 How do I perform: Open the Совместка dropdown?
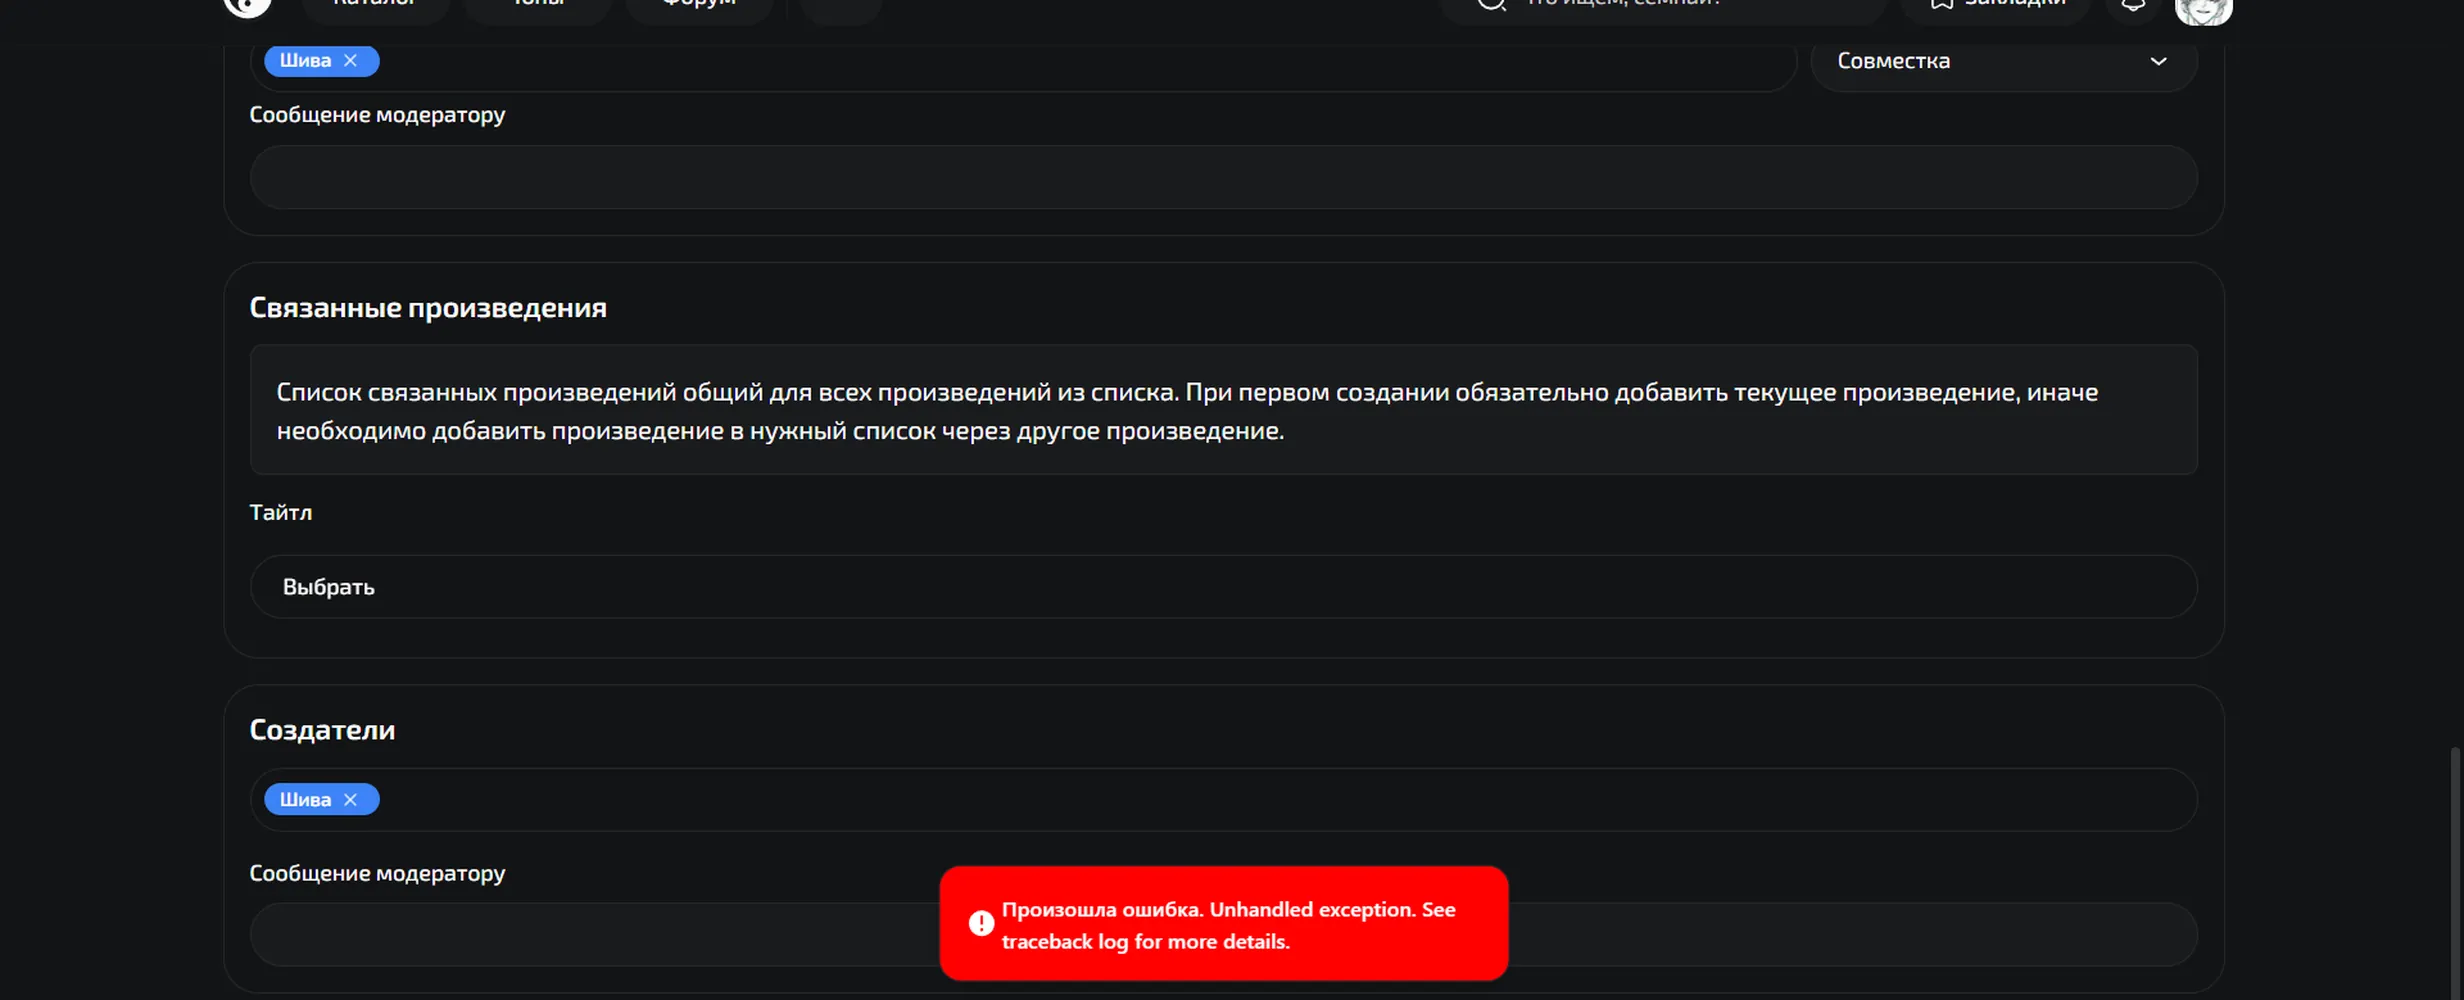coord(2003,61)
